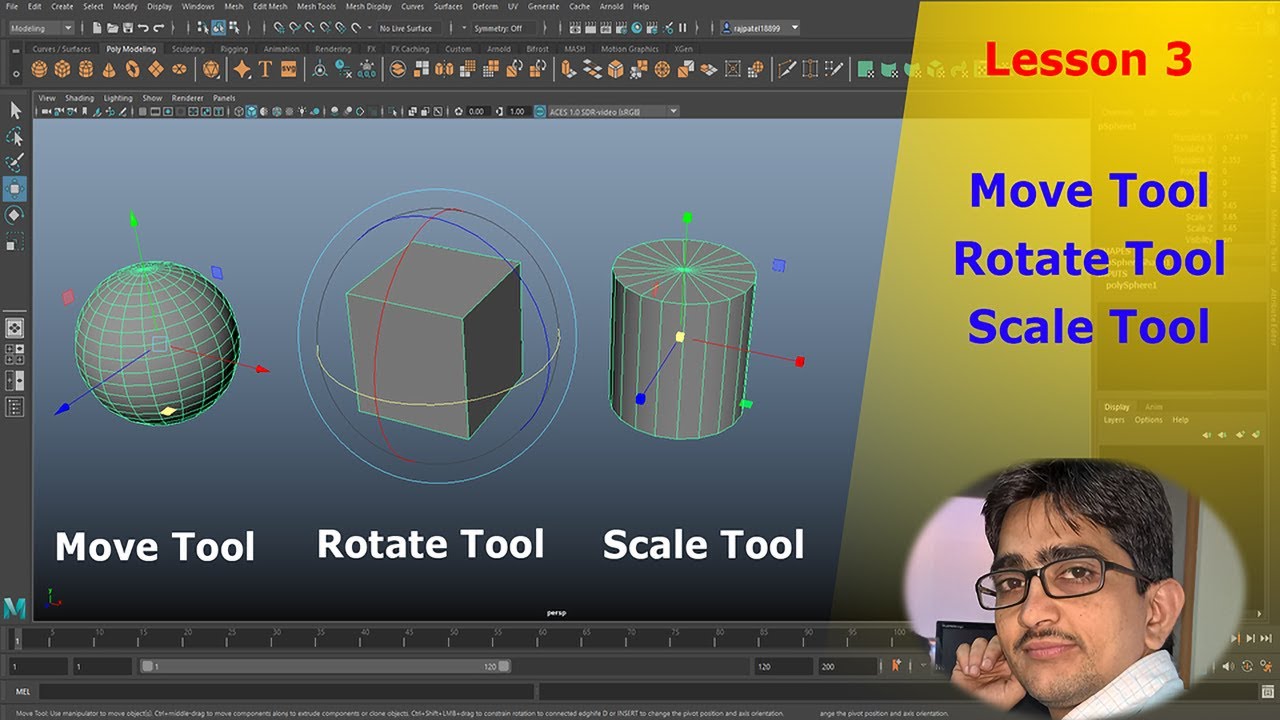Select the Move tool in the toolbox
This screenshot has height=720, width=1280.
click(15, 189)
